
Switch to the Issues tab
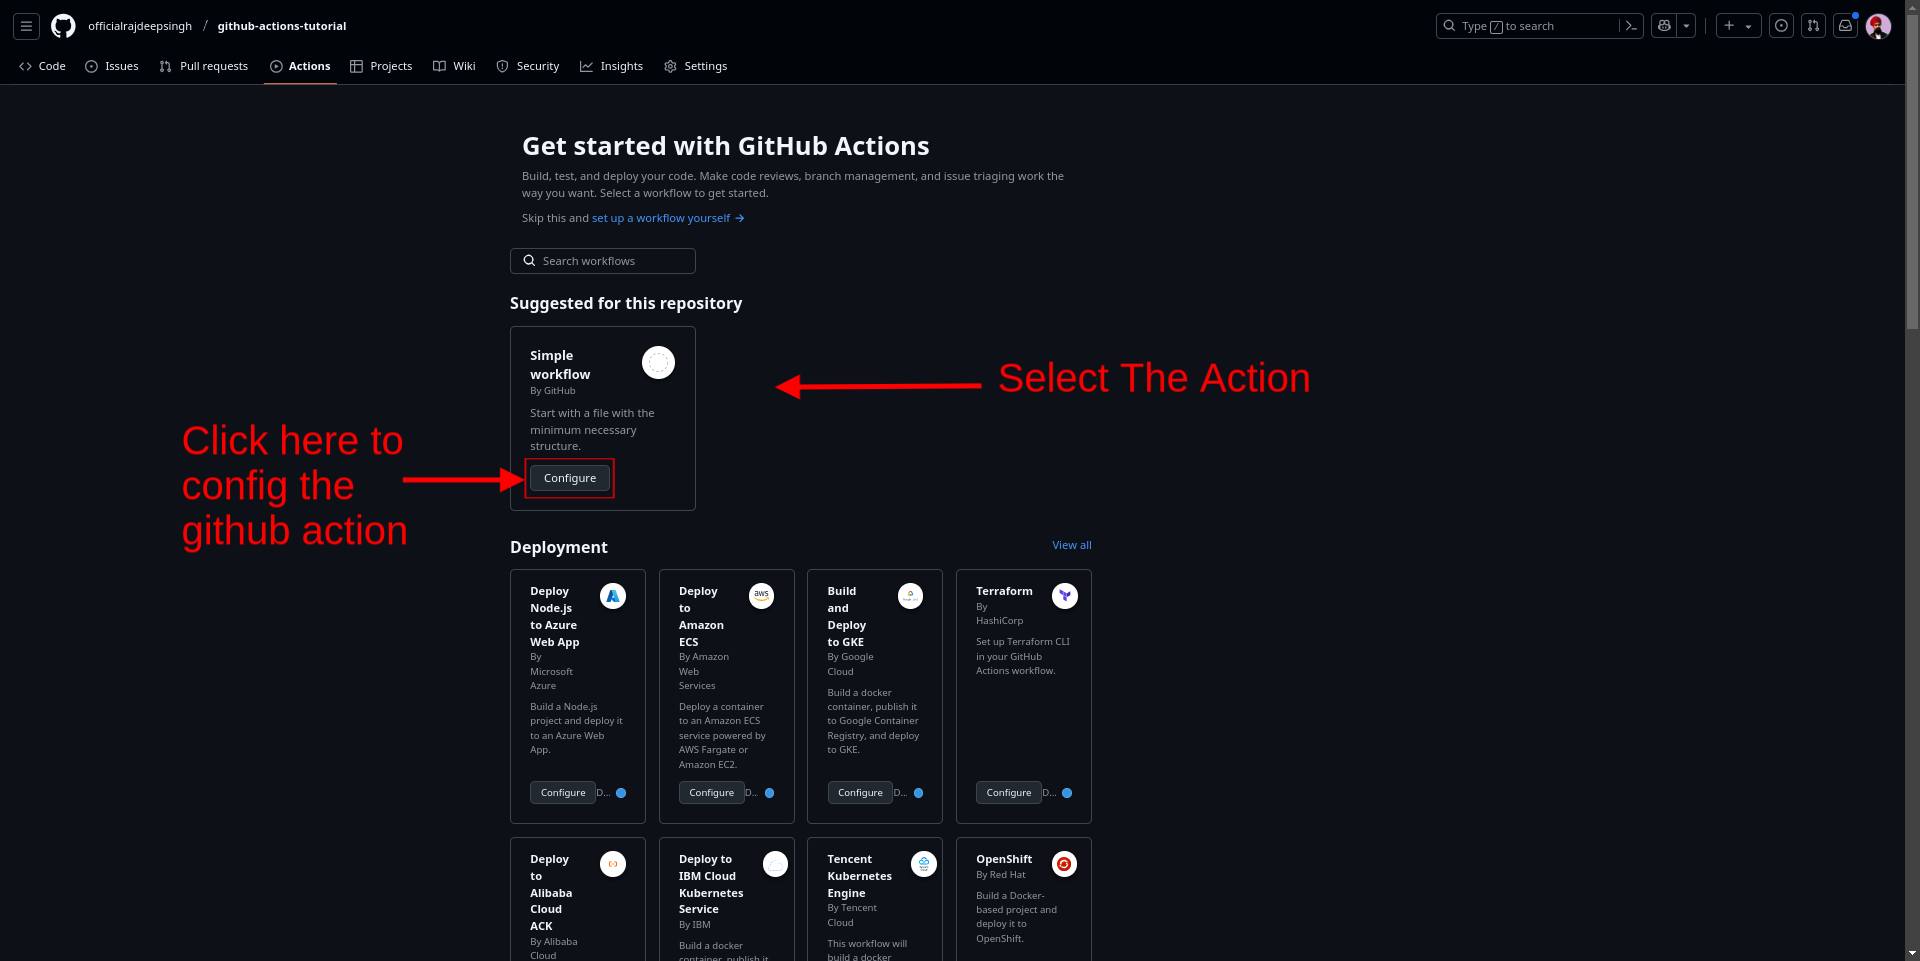(x=112, y=66)
